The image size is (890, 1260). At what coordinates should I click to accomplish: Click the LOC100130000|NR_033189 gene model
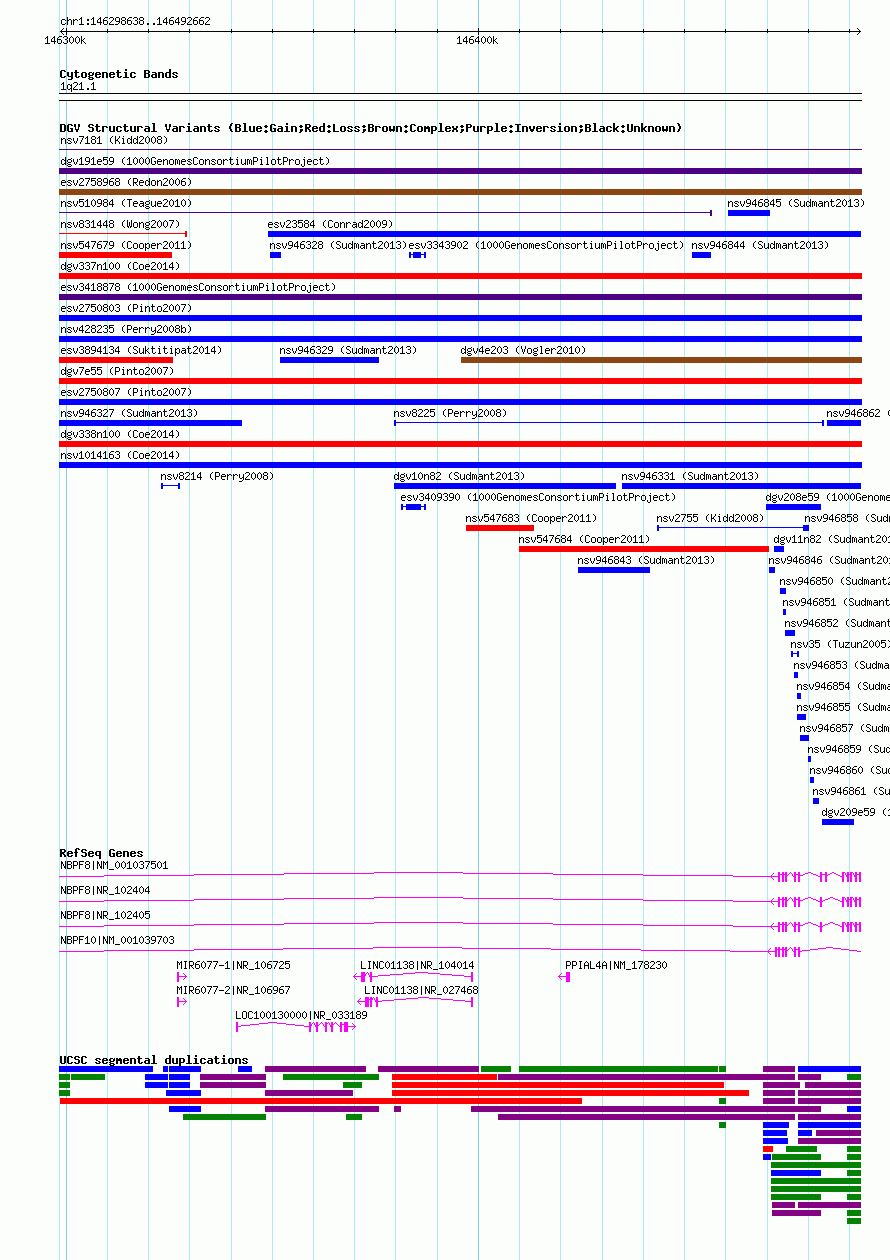click(x=296, y=1026)
